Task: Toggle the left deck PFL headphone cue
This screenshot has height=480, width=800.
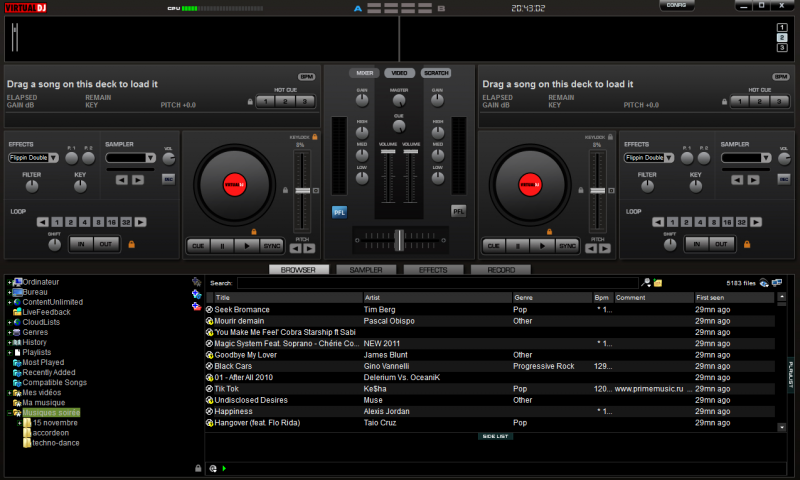Action: 340,211
